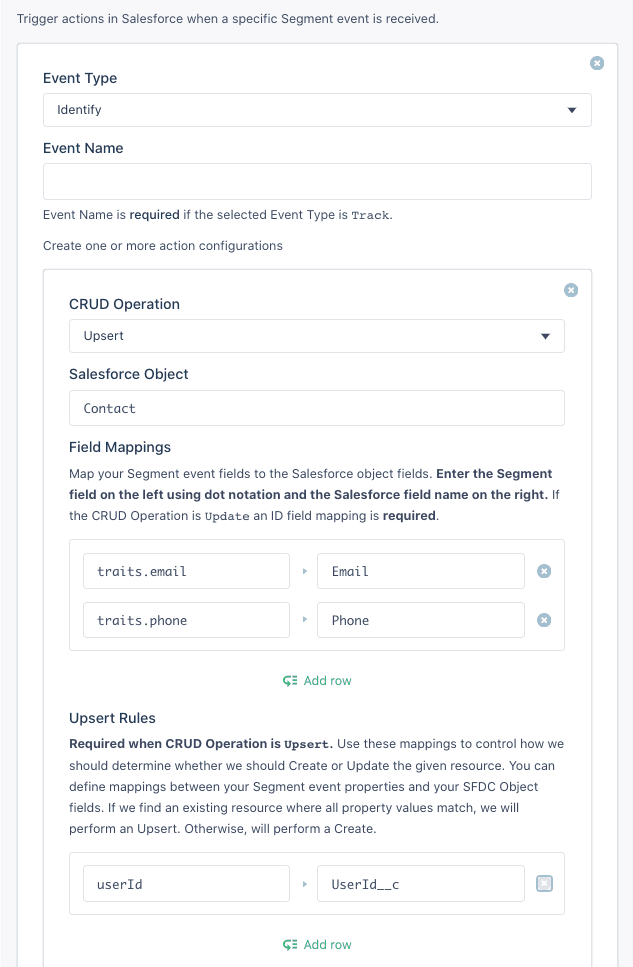
Task: Click the Phone Salesforce field input
Action: tap(420, 619)
